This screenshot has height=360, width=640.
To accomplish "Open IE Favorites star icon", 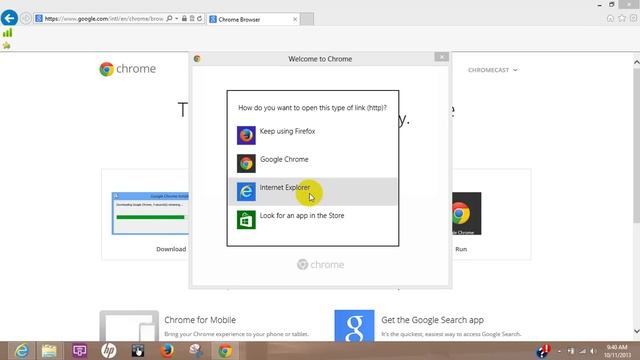I will (x=622, y=18).
